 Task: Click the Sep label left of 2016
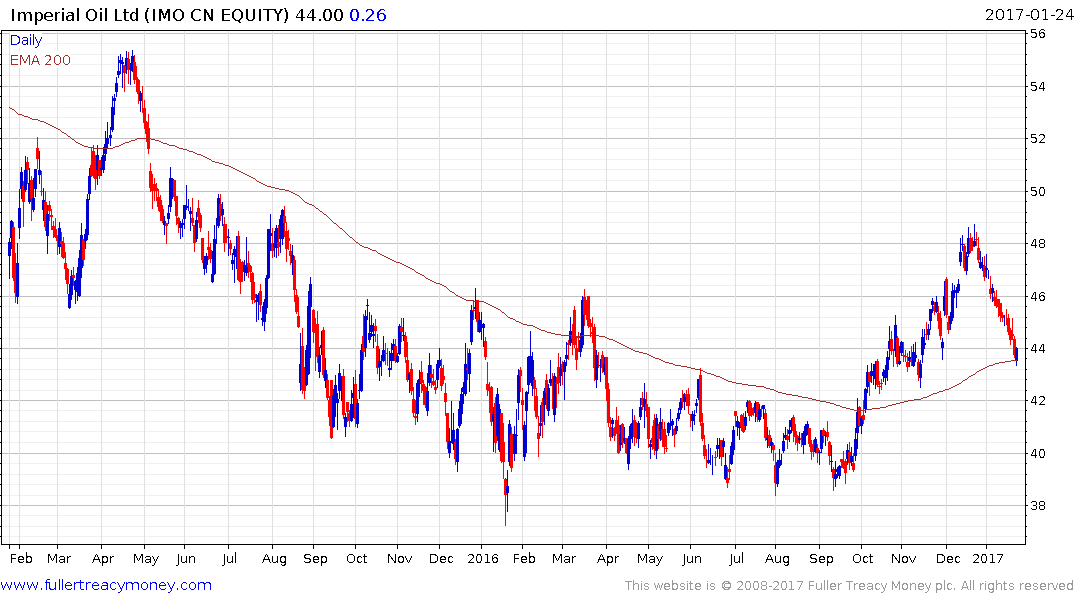pos(315,559)
